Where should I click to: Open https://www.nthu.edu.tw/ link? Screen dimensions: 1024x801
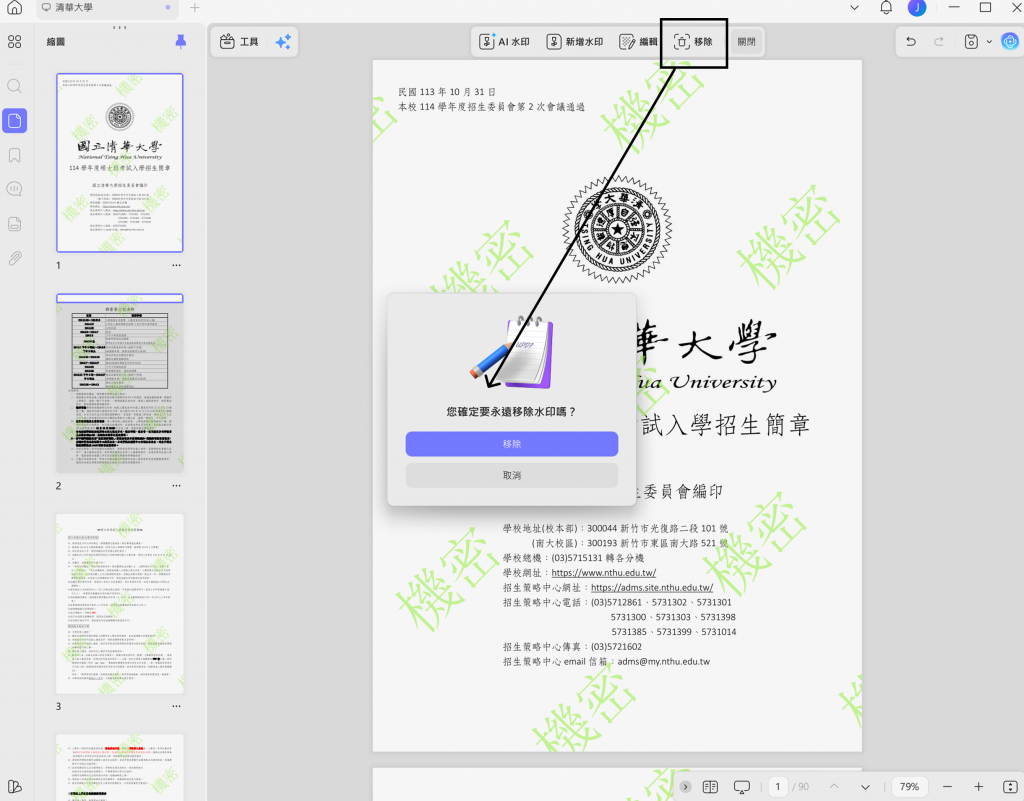[603, 573]
